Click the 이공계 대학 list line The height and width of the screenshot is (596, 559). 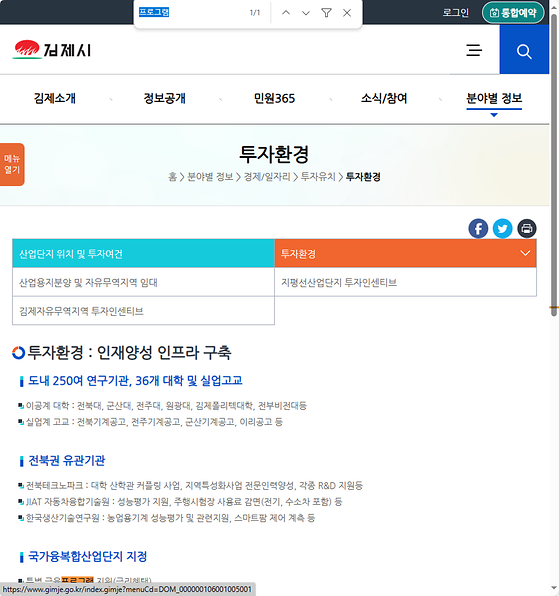166,406
